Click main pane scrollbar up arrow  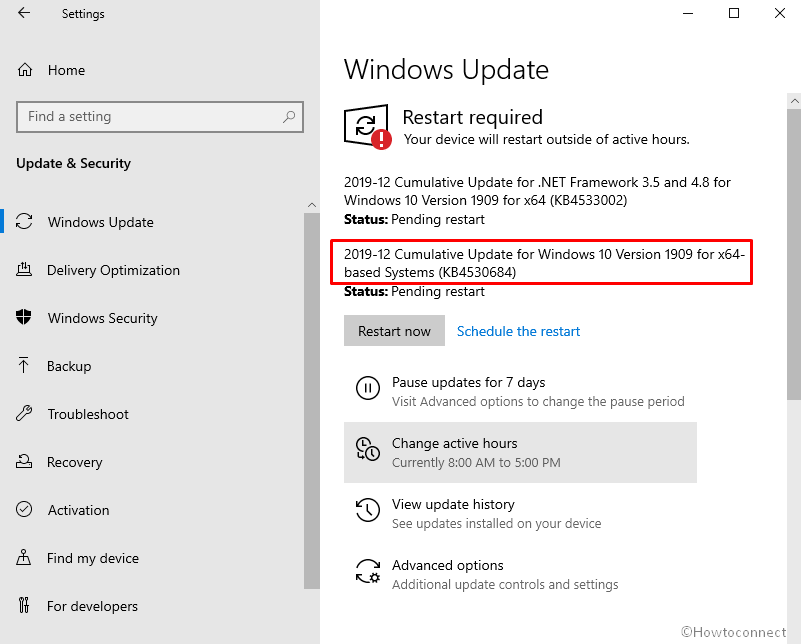(794, 101)
